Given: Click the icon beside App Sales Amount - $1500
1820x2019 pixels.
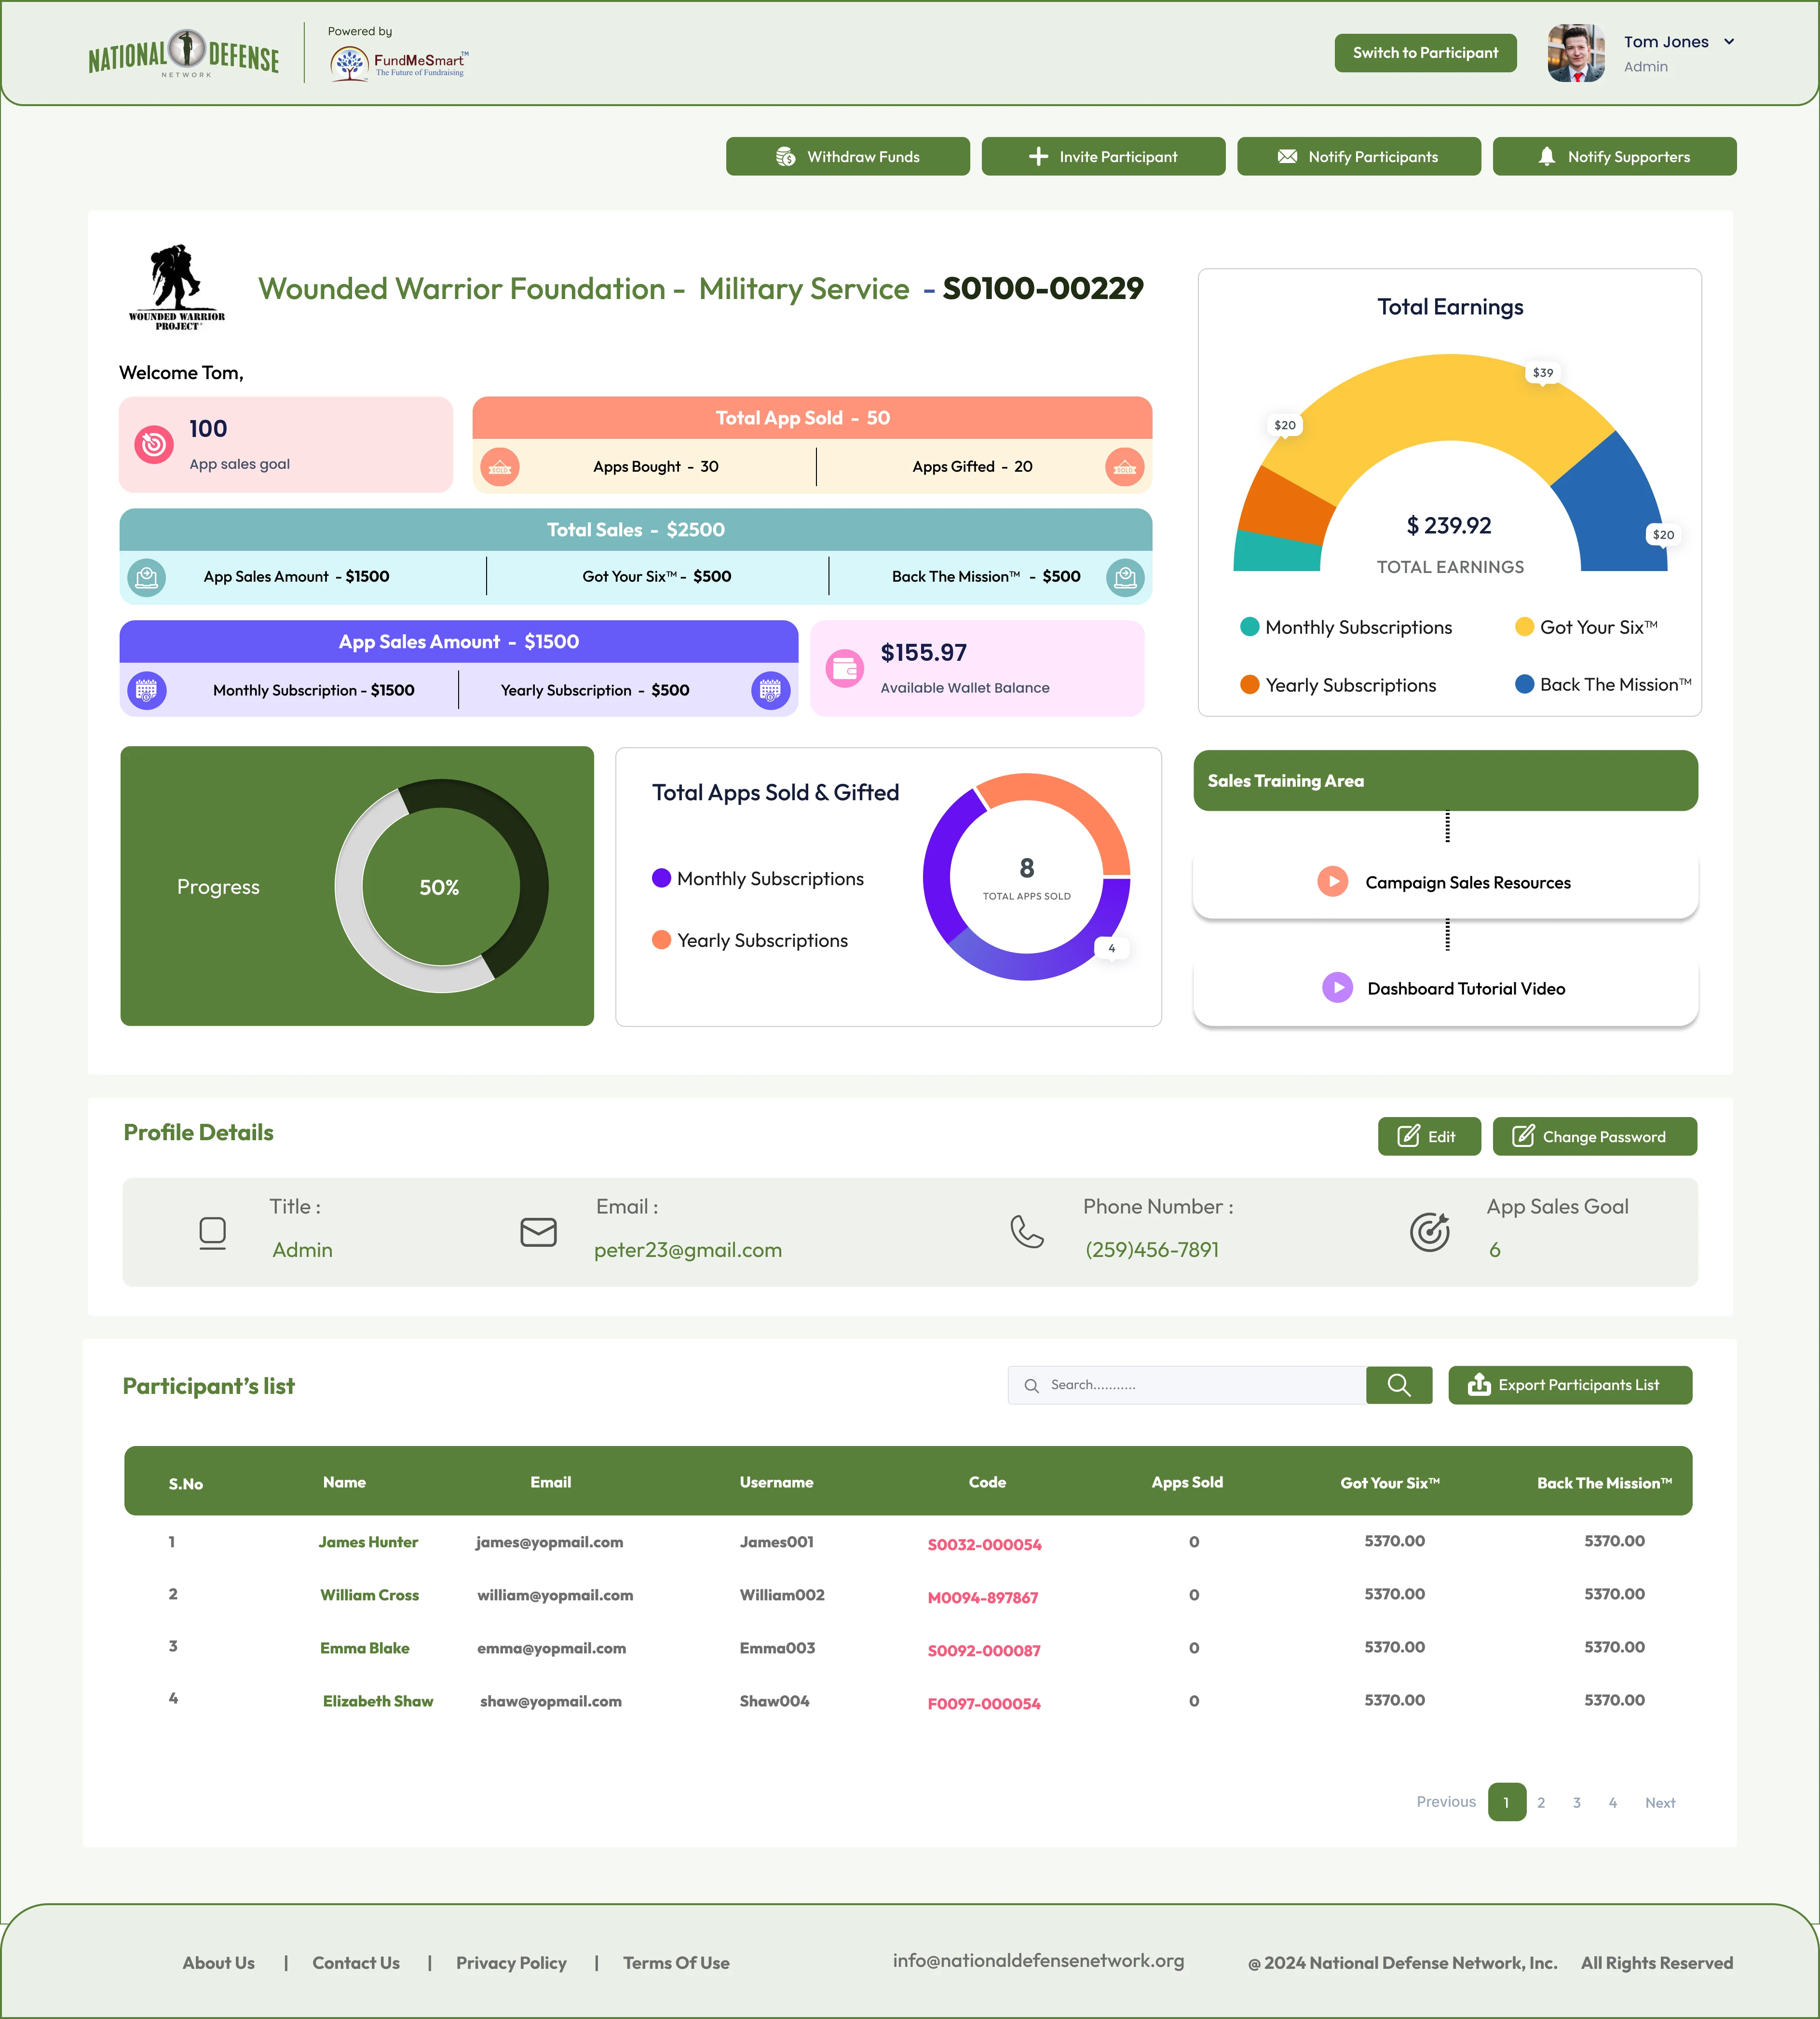Looking at the screenshot, I should point(147,577).
